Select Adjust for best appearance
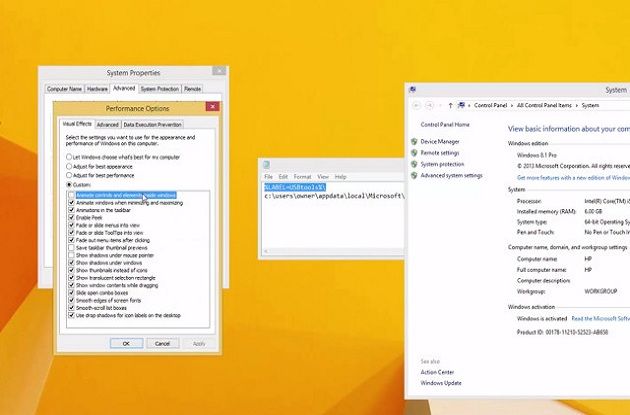 coord(69,166)
